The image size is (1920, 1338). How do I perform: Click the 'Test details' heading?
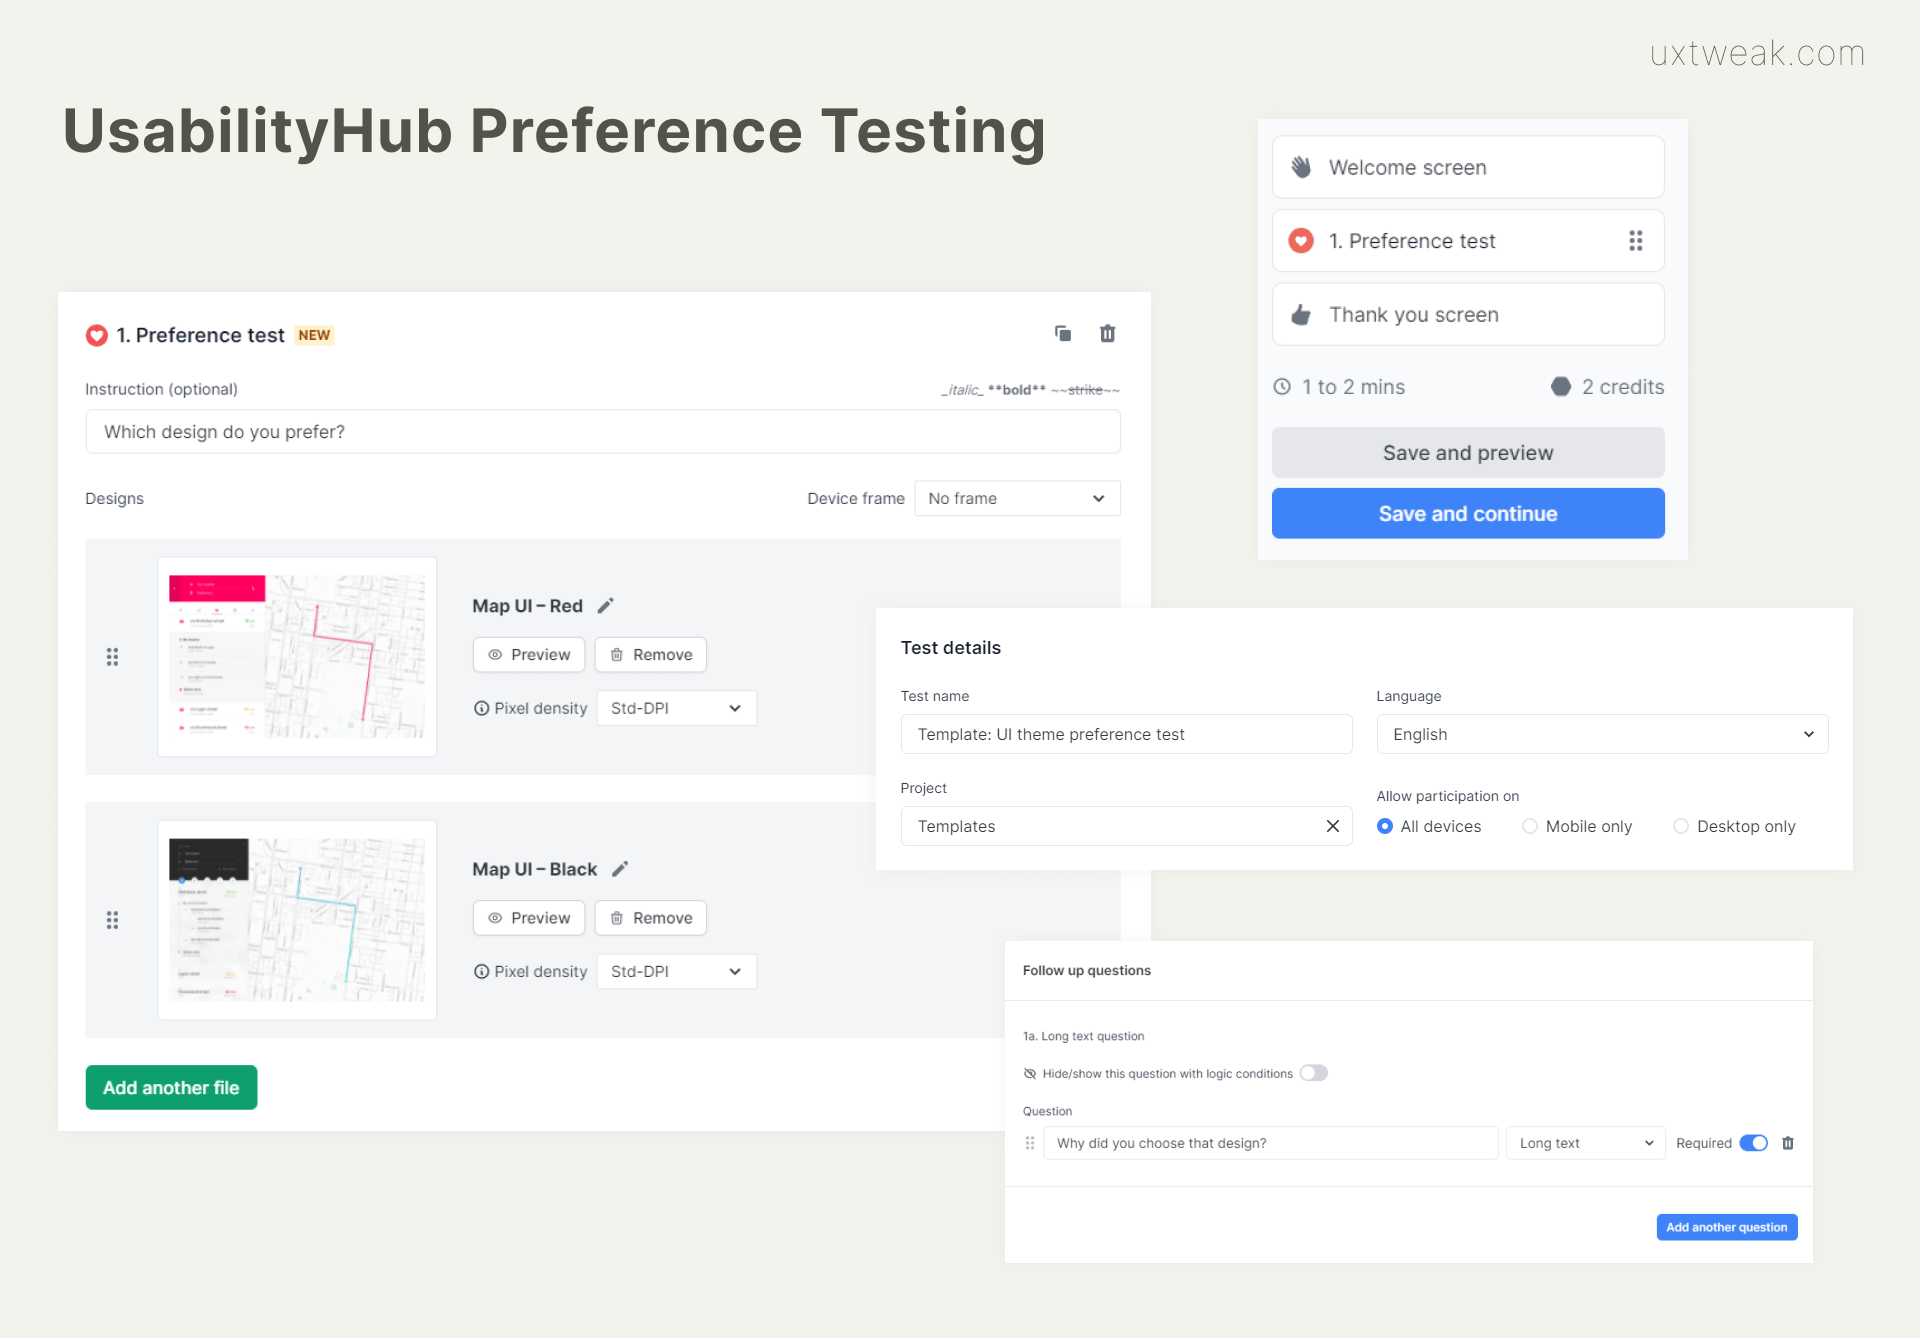[x=951, y=647]
